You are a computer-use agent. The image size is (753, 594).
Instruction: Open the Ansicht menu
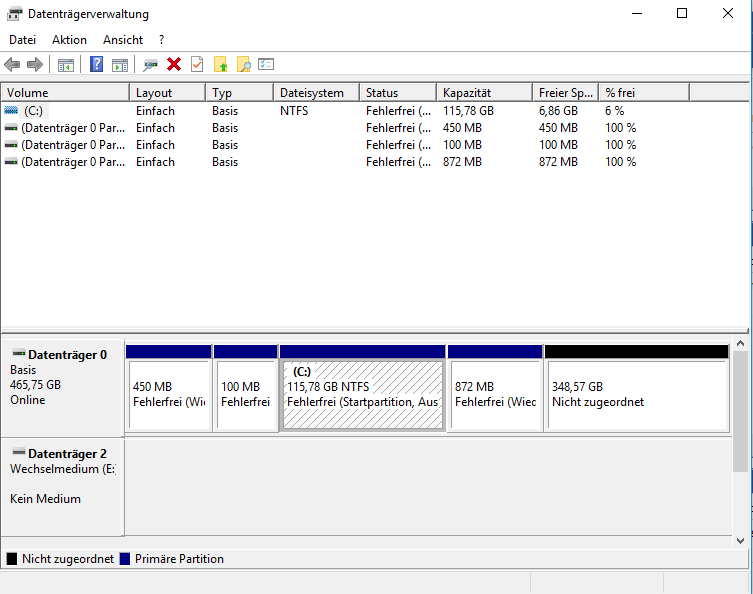coord(123,40)
